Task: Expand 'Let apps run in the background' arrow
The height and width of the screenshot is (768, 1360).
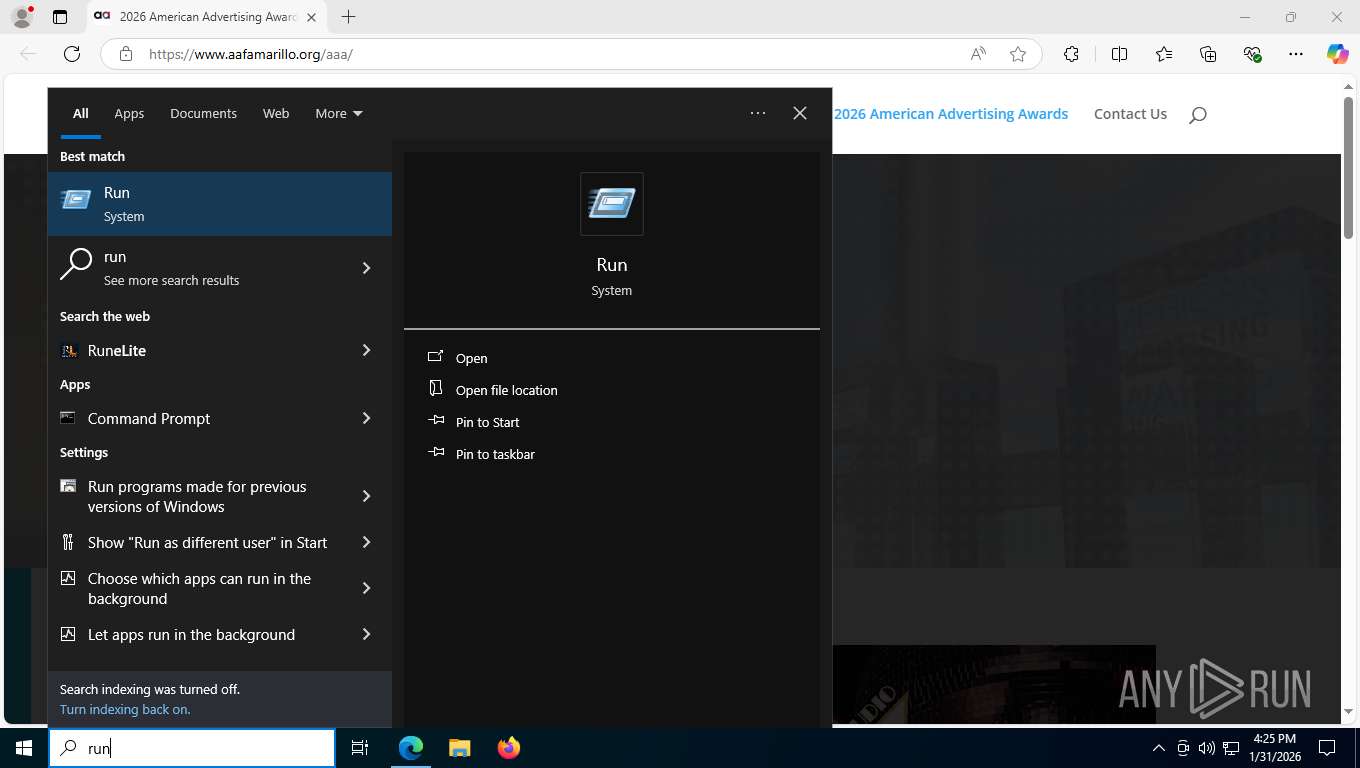Action: [x=366, y=634]
